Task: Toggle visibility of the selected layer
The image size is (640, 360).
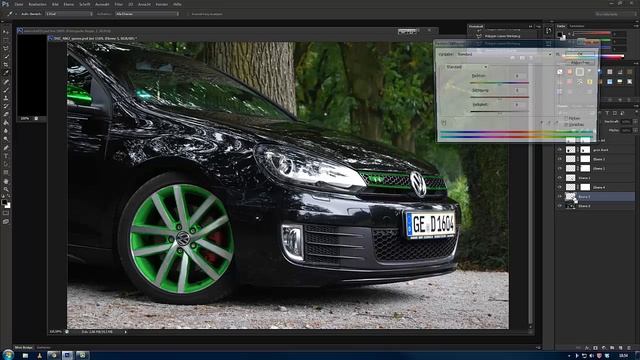Action: click(560, 196)
